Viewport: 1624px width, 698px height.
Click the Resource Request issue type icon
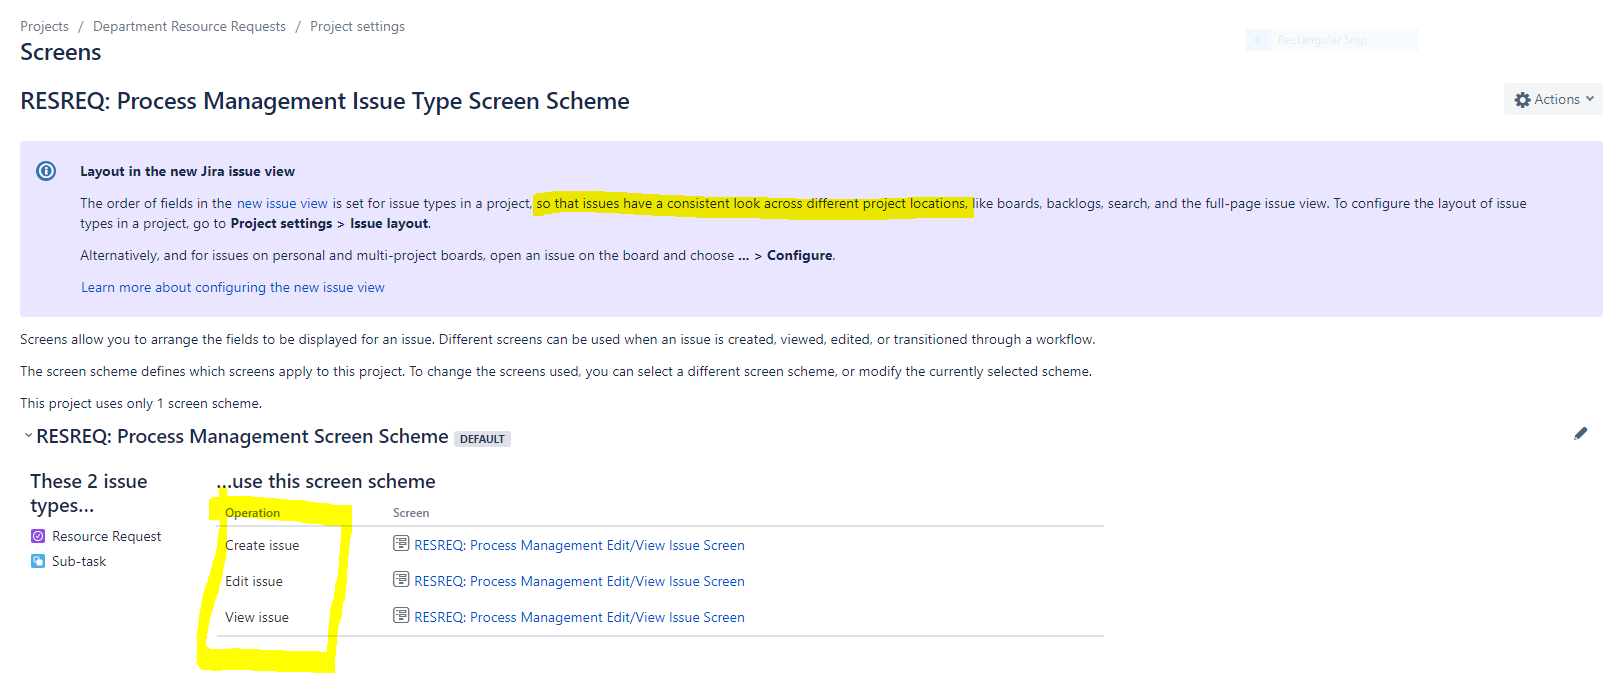38,536
